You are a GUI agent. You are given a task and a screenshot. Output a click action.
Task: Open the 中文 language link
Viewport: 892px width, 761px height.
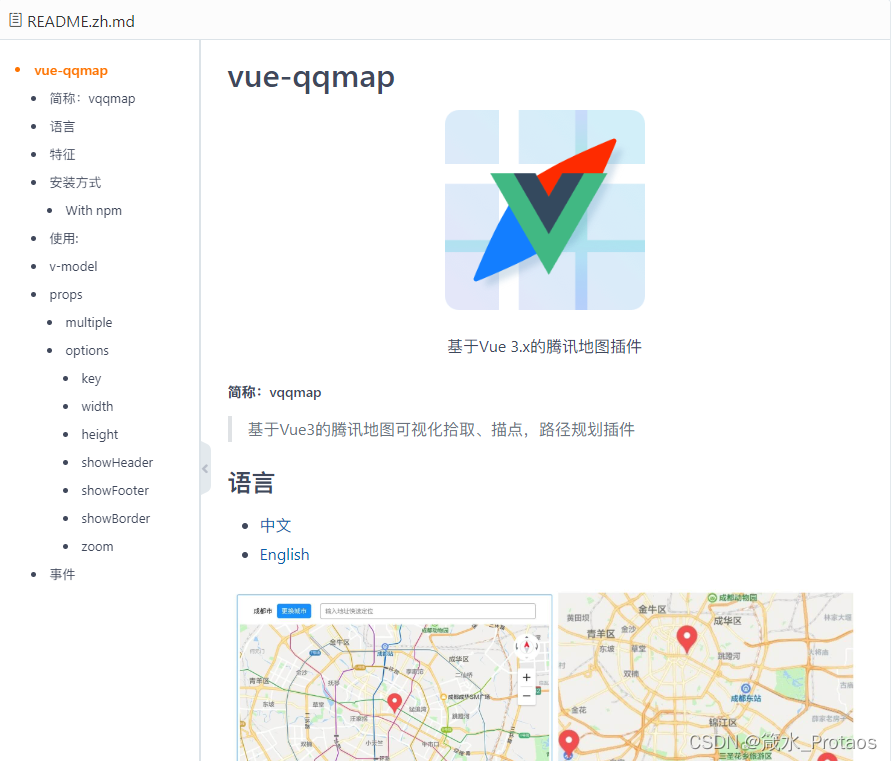276,525
